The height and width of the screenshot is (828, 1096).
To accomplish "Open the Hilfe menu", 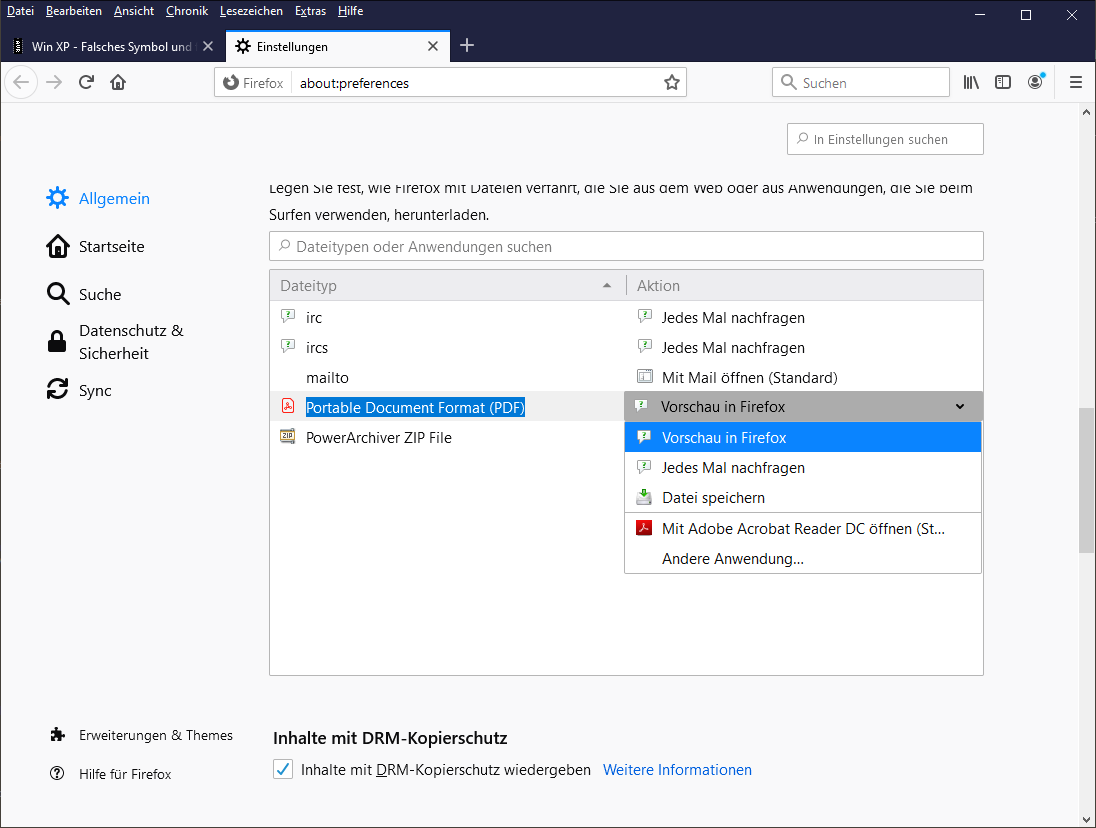I will pos(350,11).
